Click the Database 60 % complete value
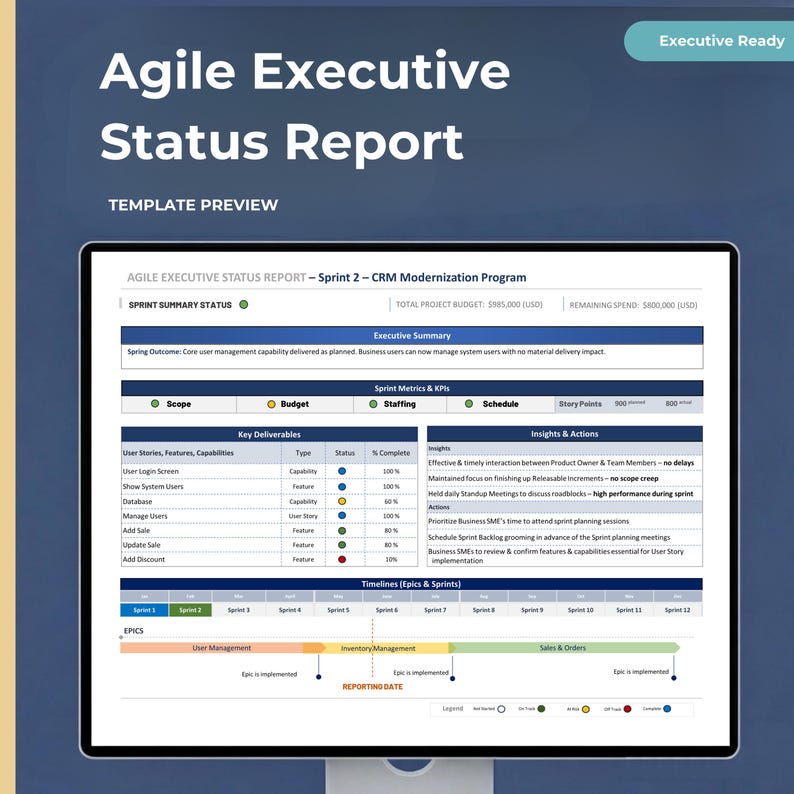This screenshot has height=794, width=794. click(x=391, y=501)
